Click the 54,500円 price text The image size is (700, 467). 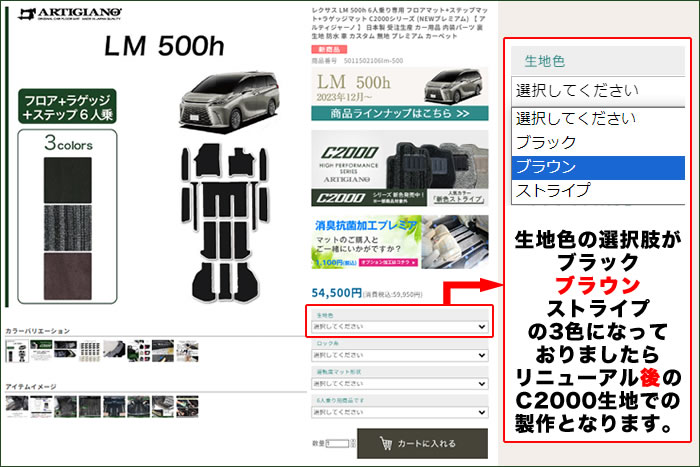point(337,293)
